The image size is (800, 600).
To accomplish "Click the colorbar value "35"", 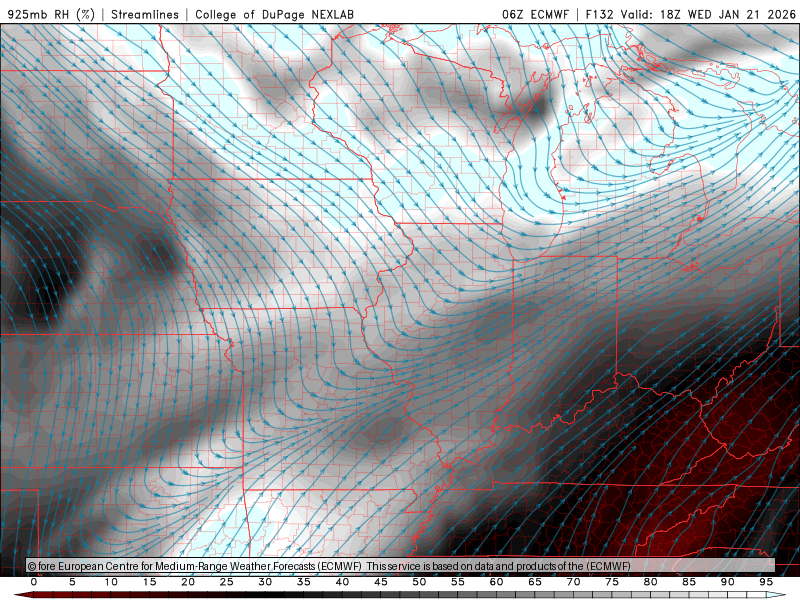I will [304, 582].
